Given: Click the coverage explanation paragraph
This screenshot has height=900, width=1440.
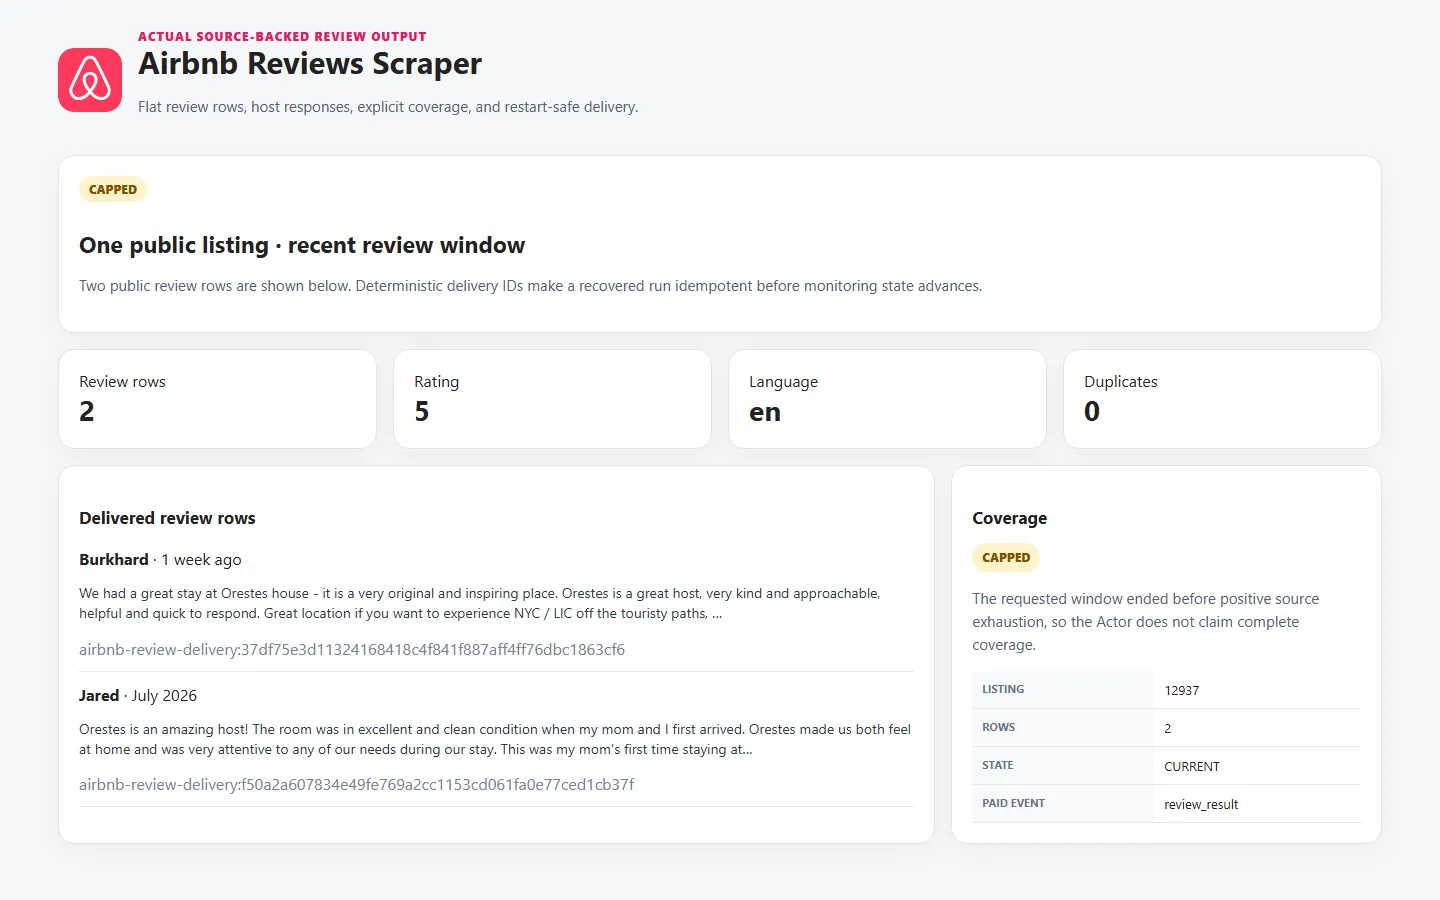Looking at the screenshot, I should pyautogui.click(x=1146, y=622).
